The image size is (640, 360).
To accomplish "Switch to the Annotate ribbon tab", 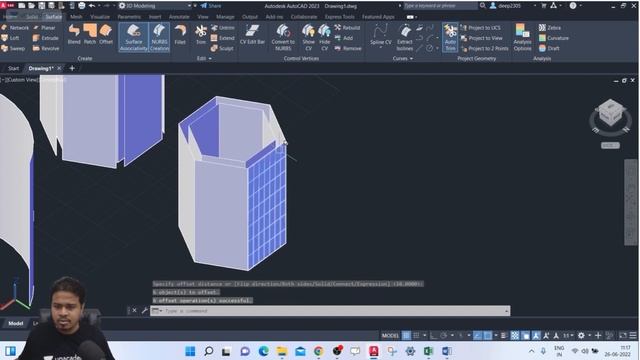I will coord(179,17).
